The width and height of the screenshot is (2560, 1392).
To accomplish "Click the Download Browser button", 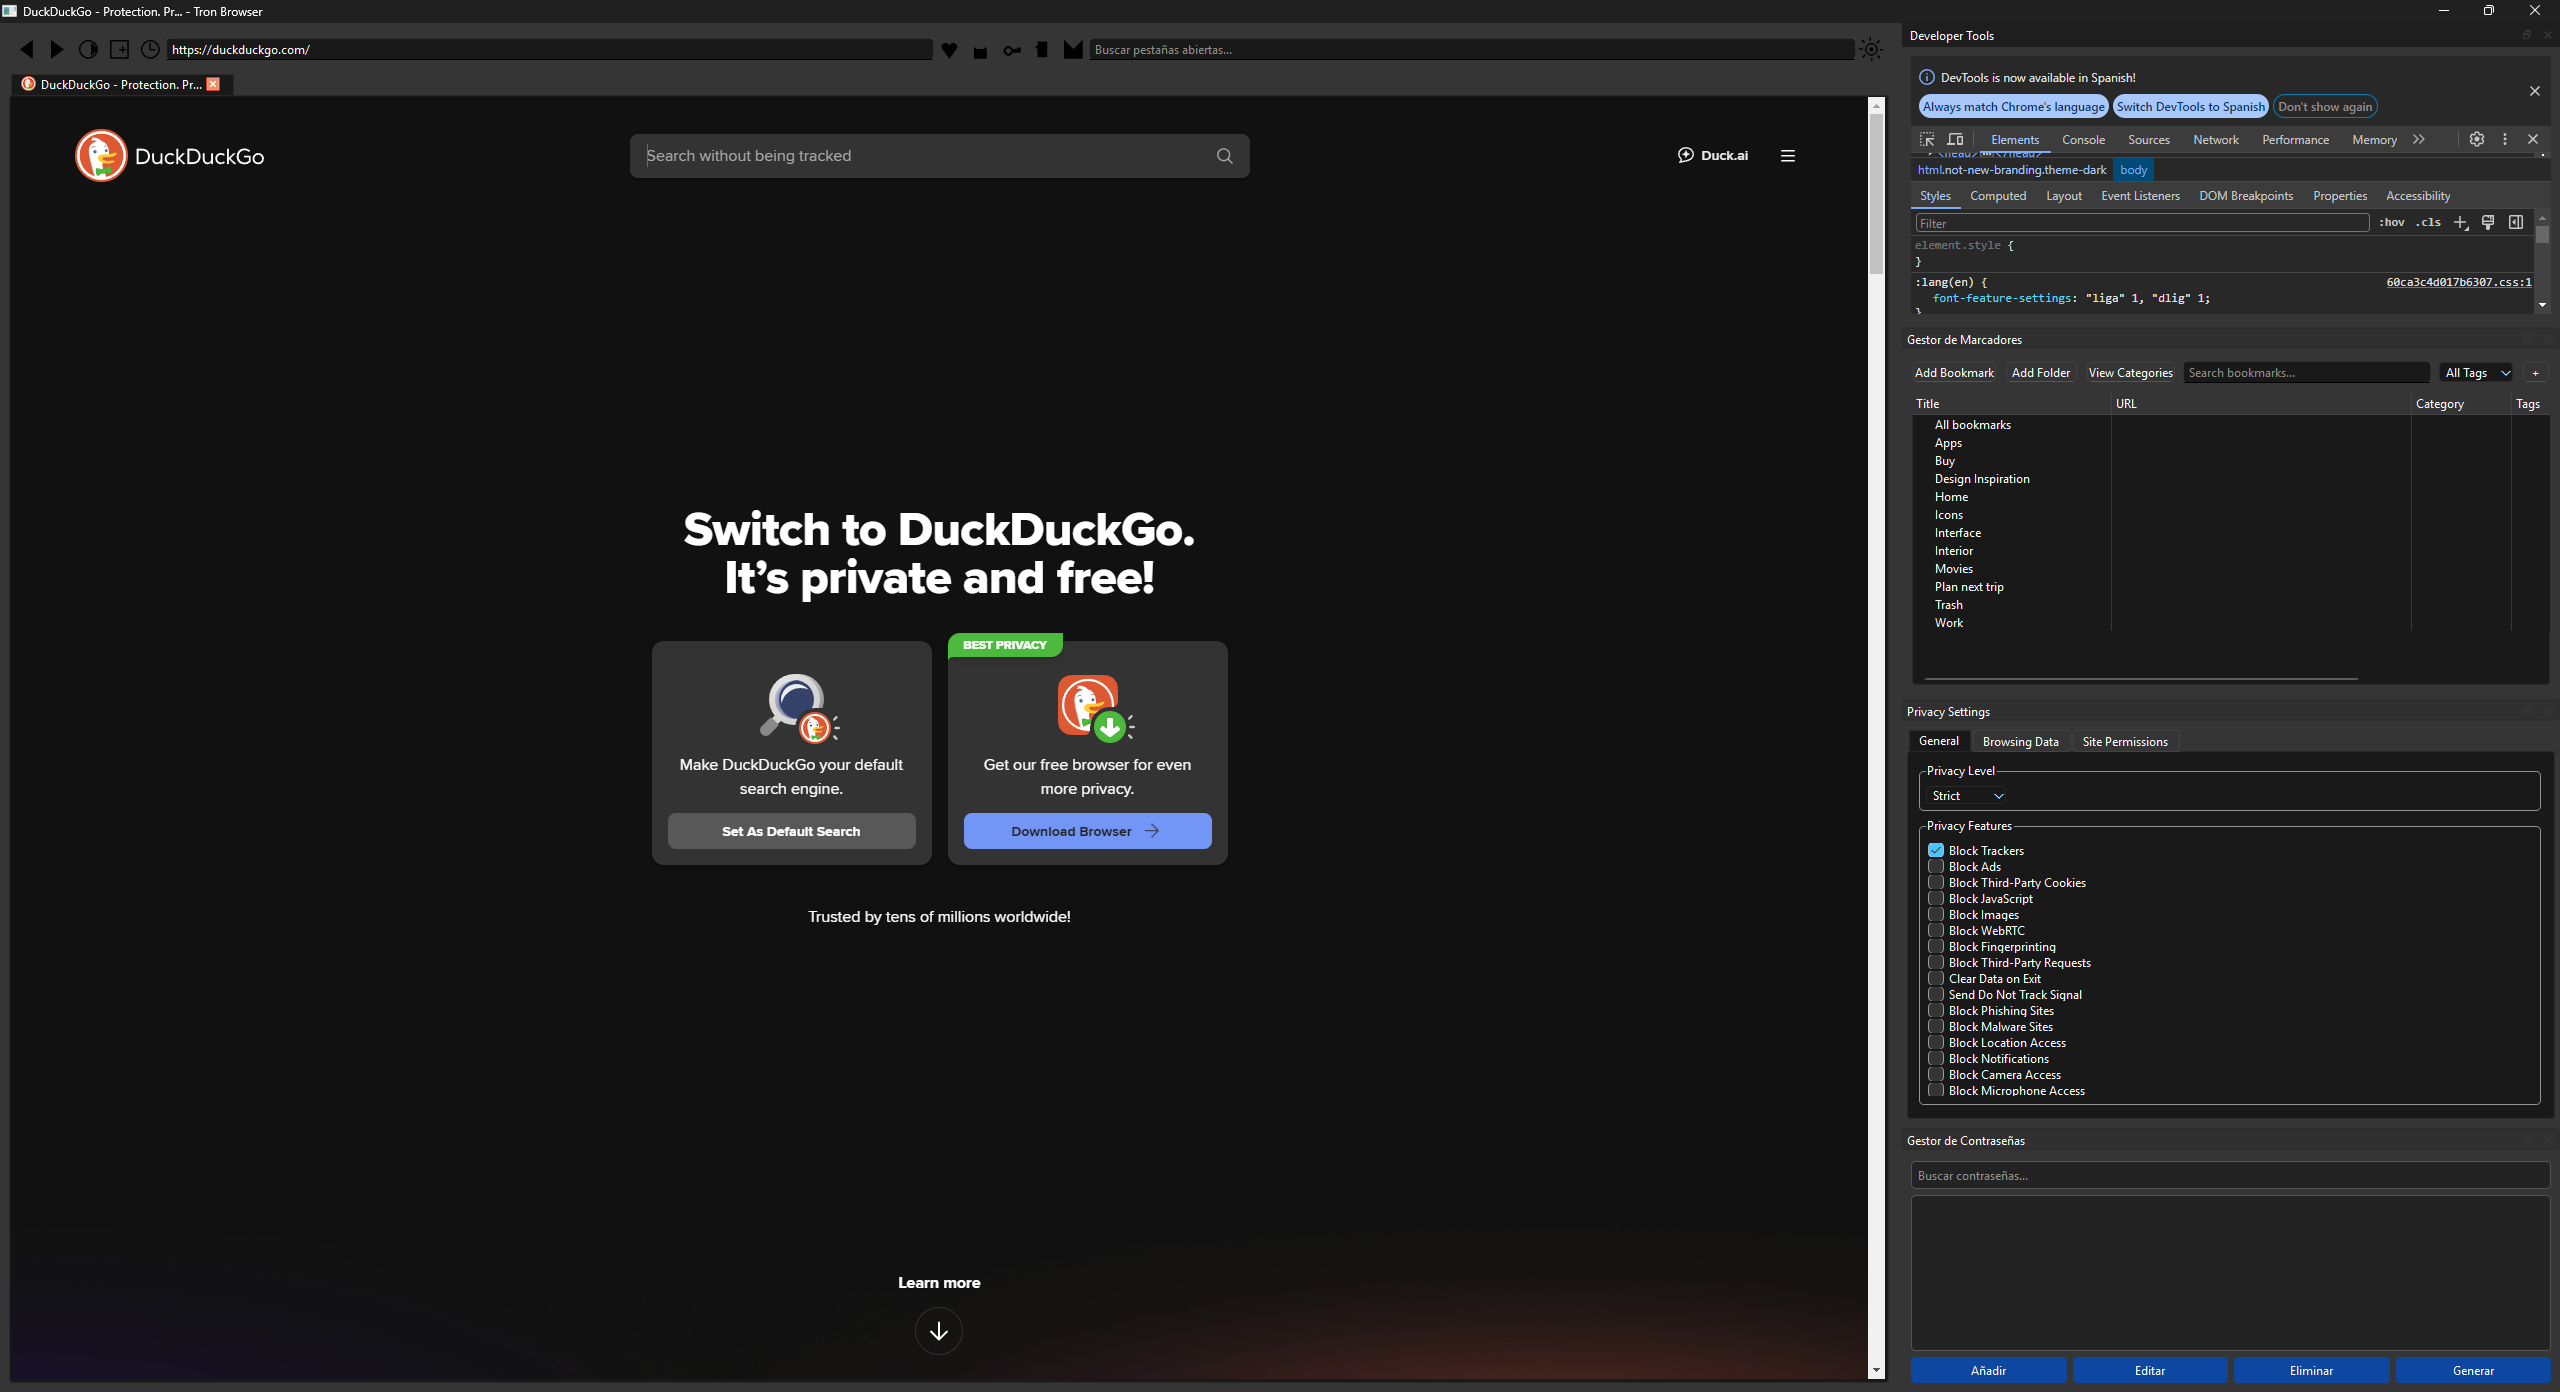I will tap(1087, 831).
